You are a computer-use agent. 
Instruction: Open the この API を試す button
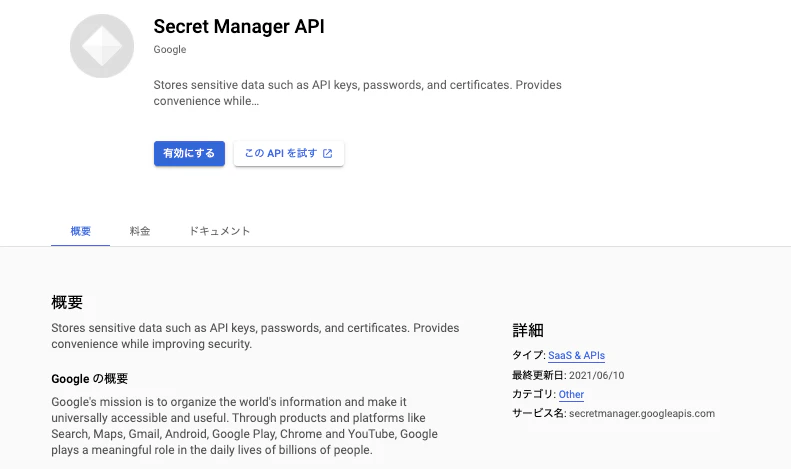point(289,153)
